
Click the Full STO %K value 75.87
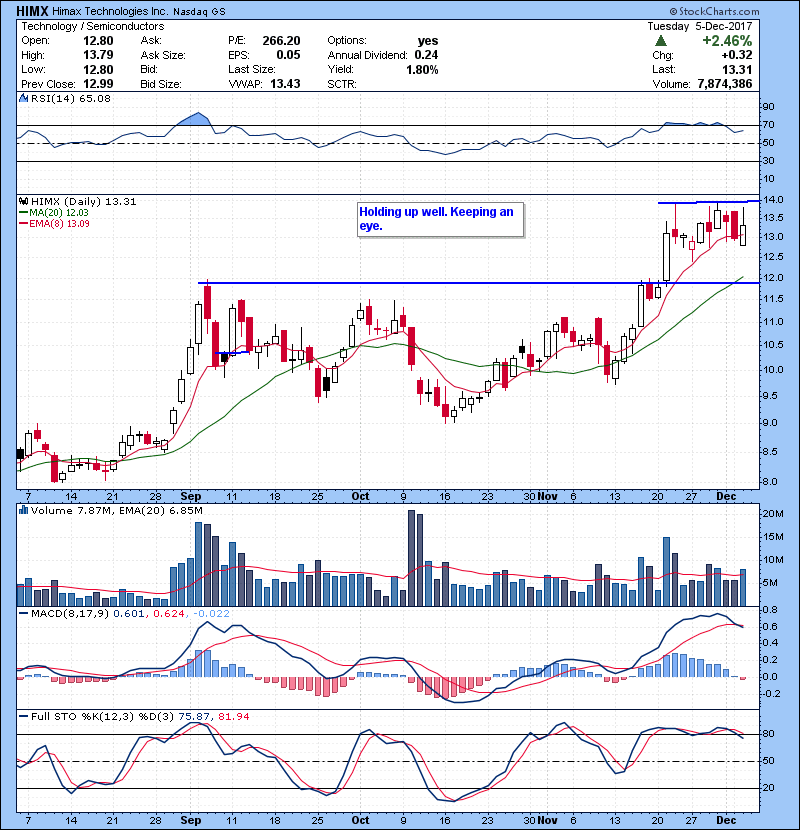(194, 716)
